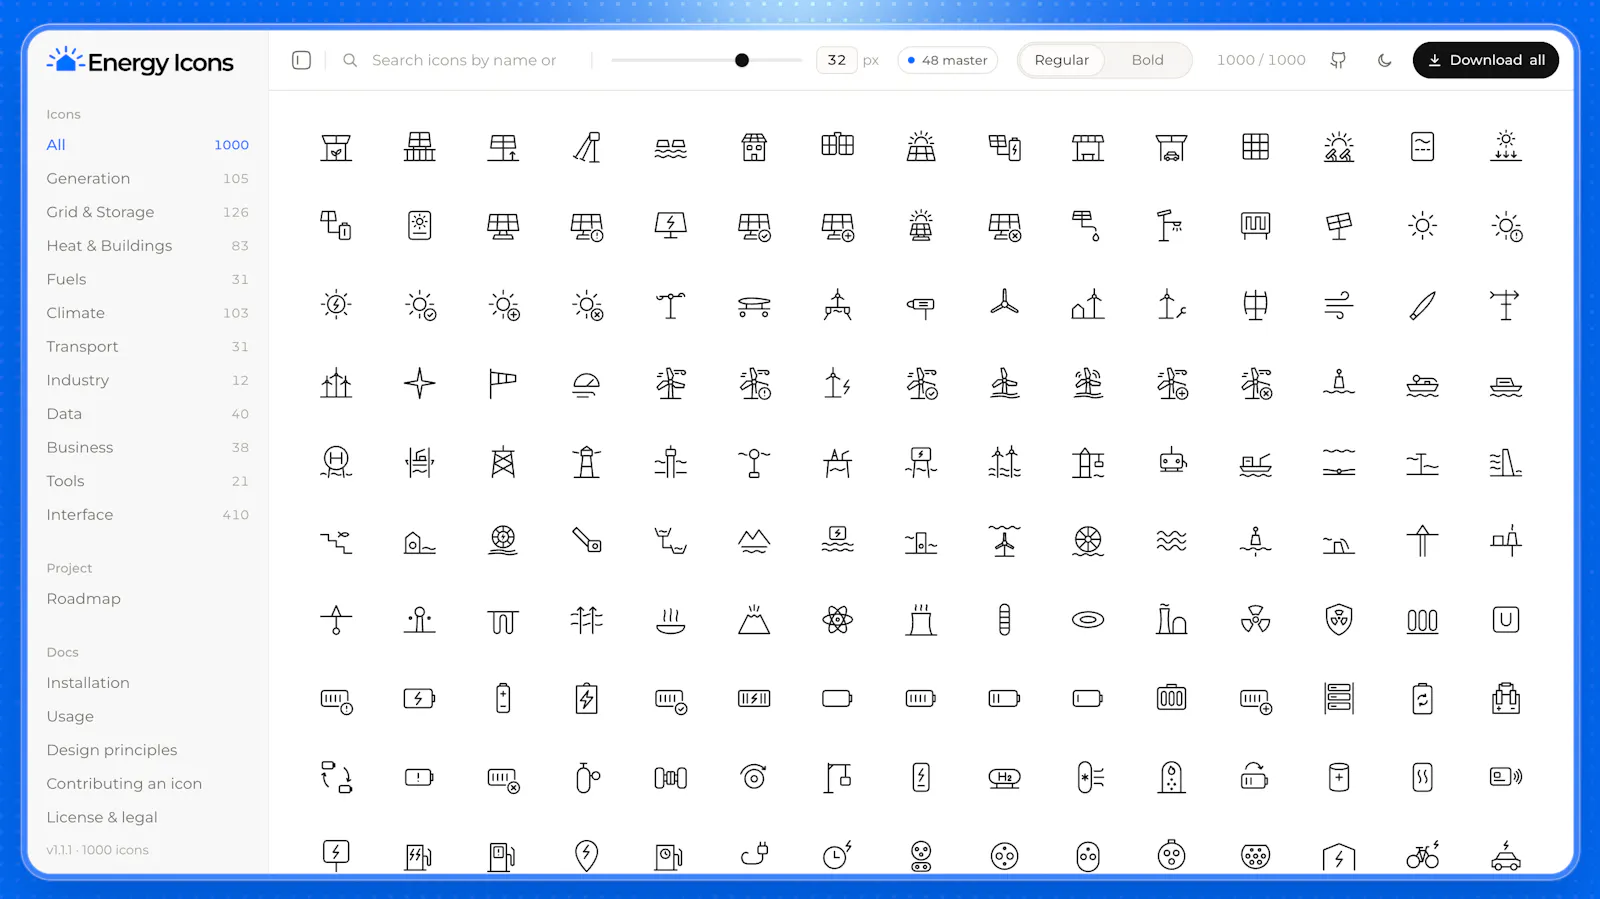Open License & legal page

(102, 817)
